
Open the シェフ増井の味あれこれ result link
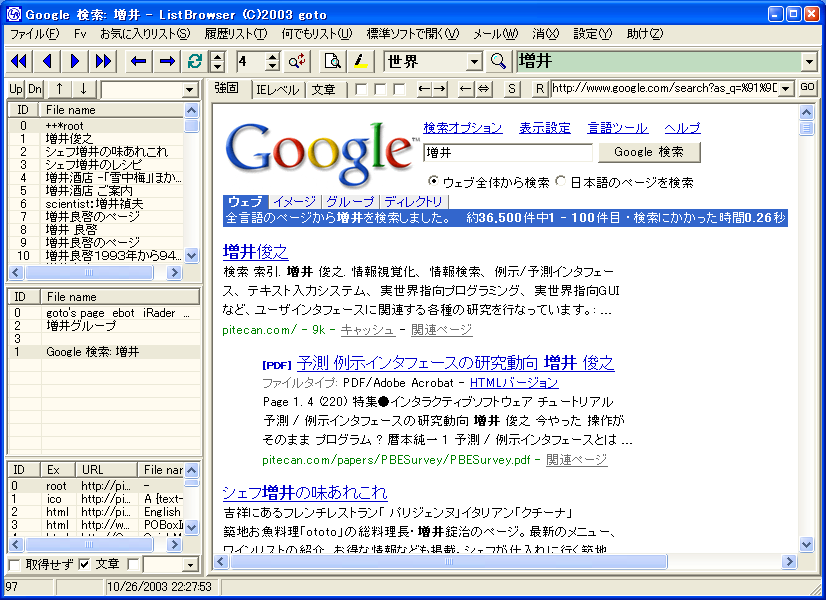click(304, 492)
